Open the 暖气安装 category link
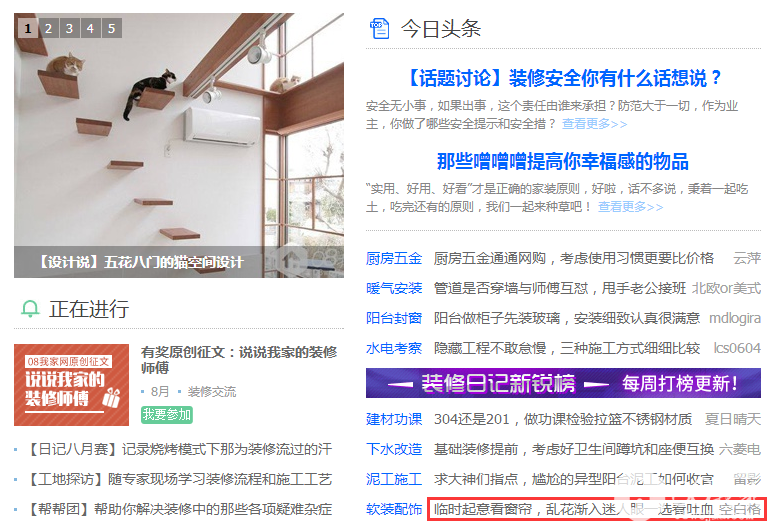The image size is (769, 528). pyautogui.click(x=394, y=288)
